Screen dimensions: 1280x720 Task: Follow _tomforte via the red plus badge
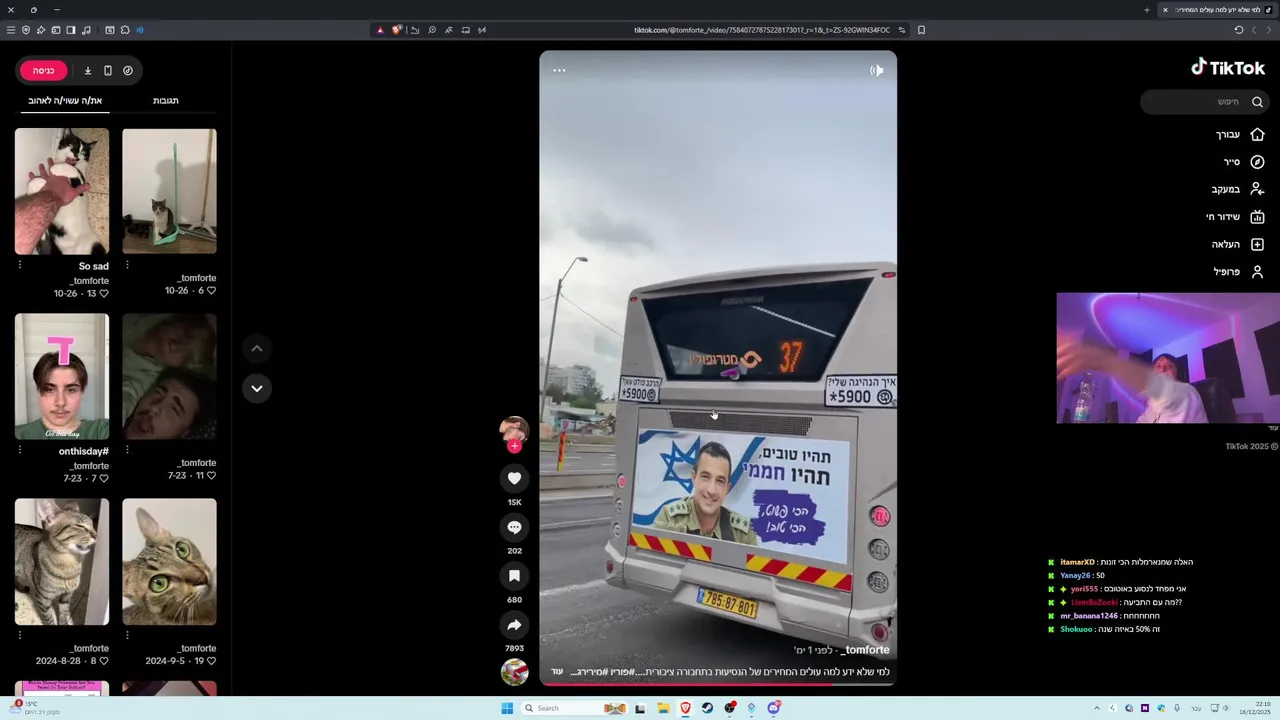click(x=514, y=446)
